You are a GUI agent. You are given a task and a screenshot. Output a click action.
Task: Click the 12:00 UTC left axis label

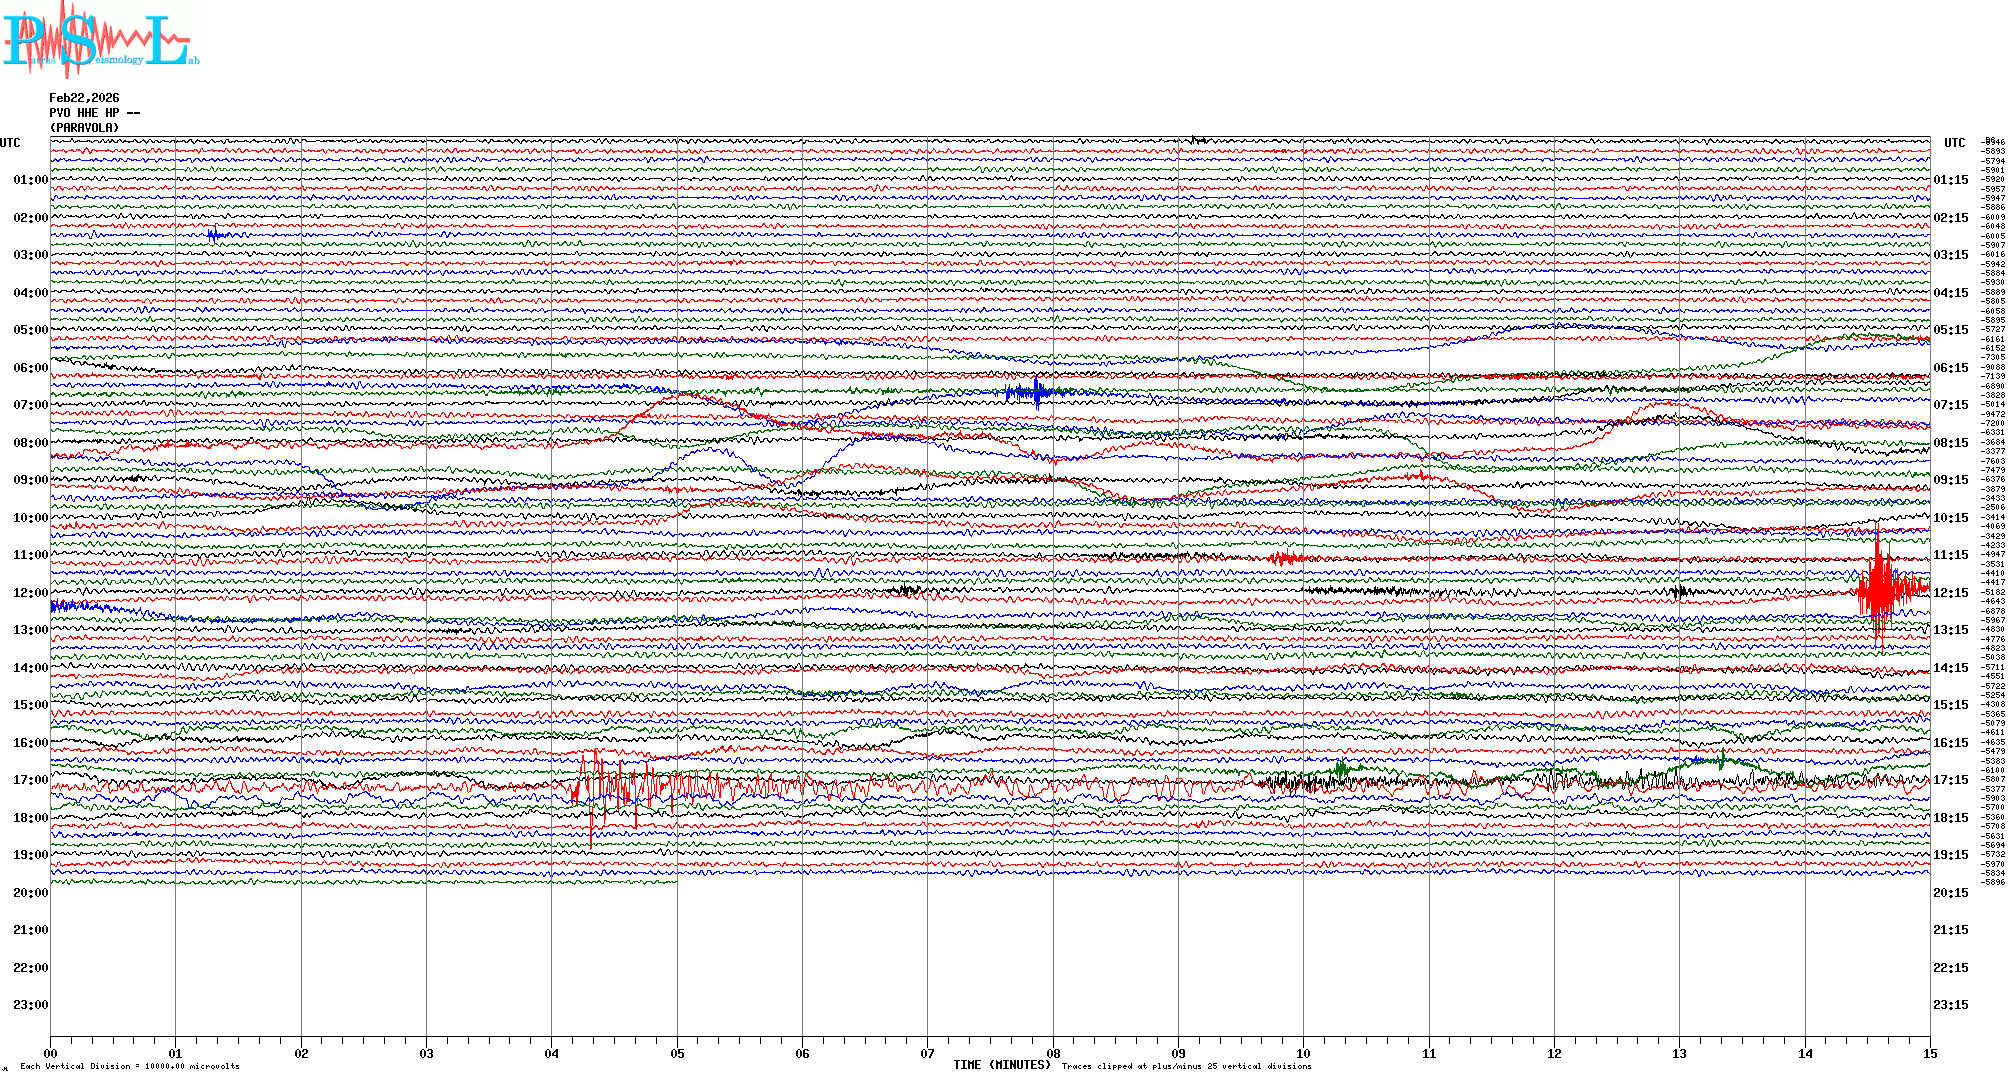(x=30, y=593)
